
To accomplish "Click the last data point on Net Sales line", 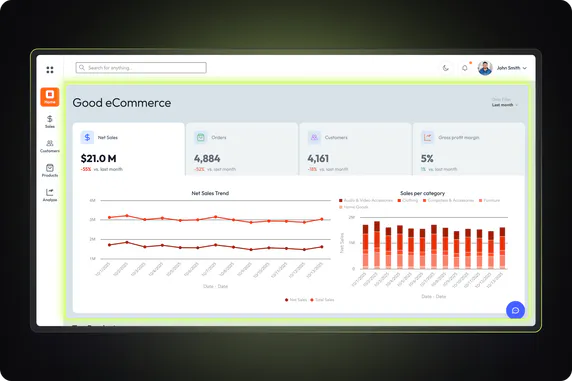I will pos(322,247).
